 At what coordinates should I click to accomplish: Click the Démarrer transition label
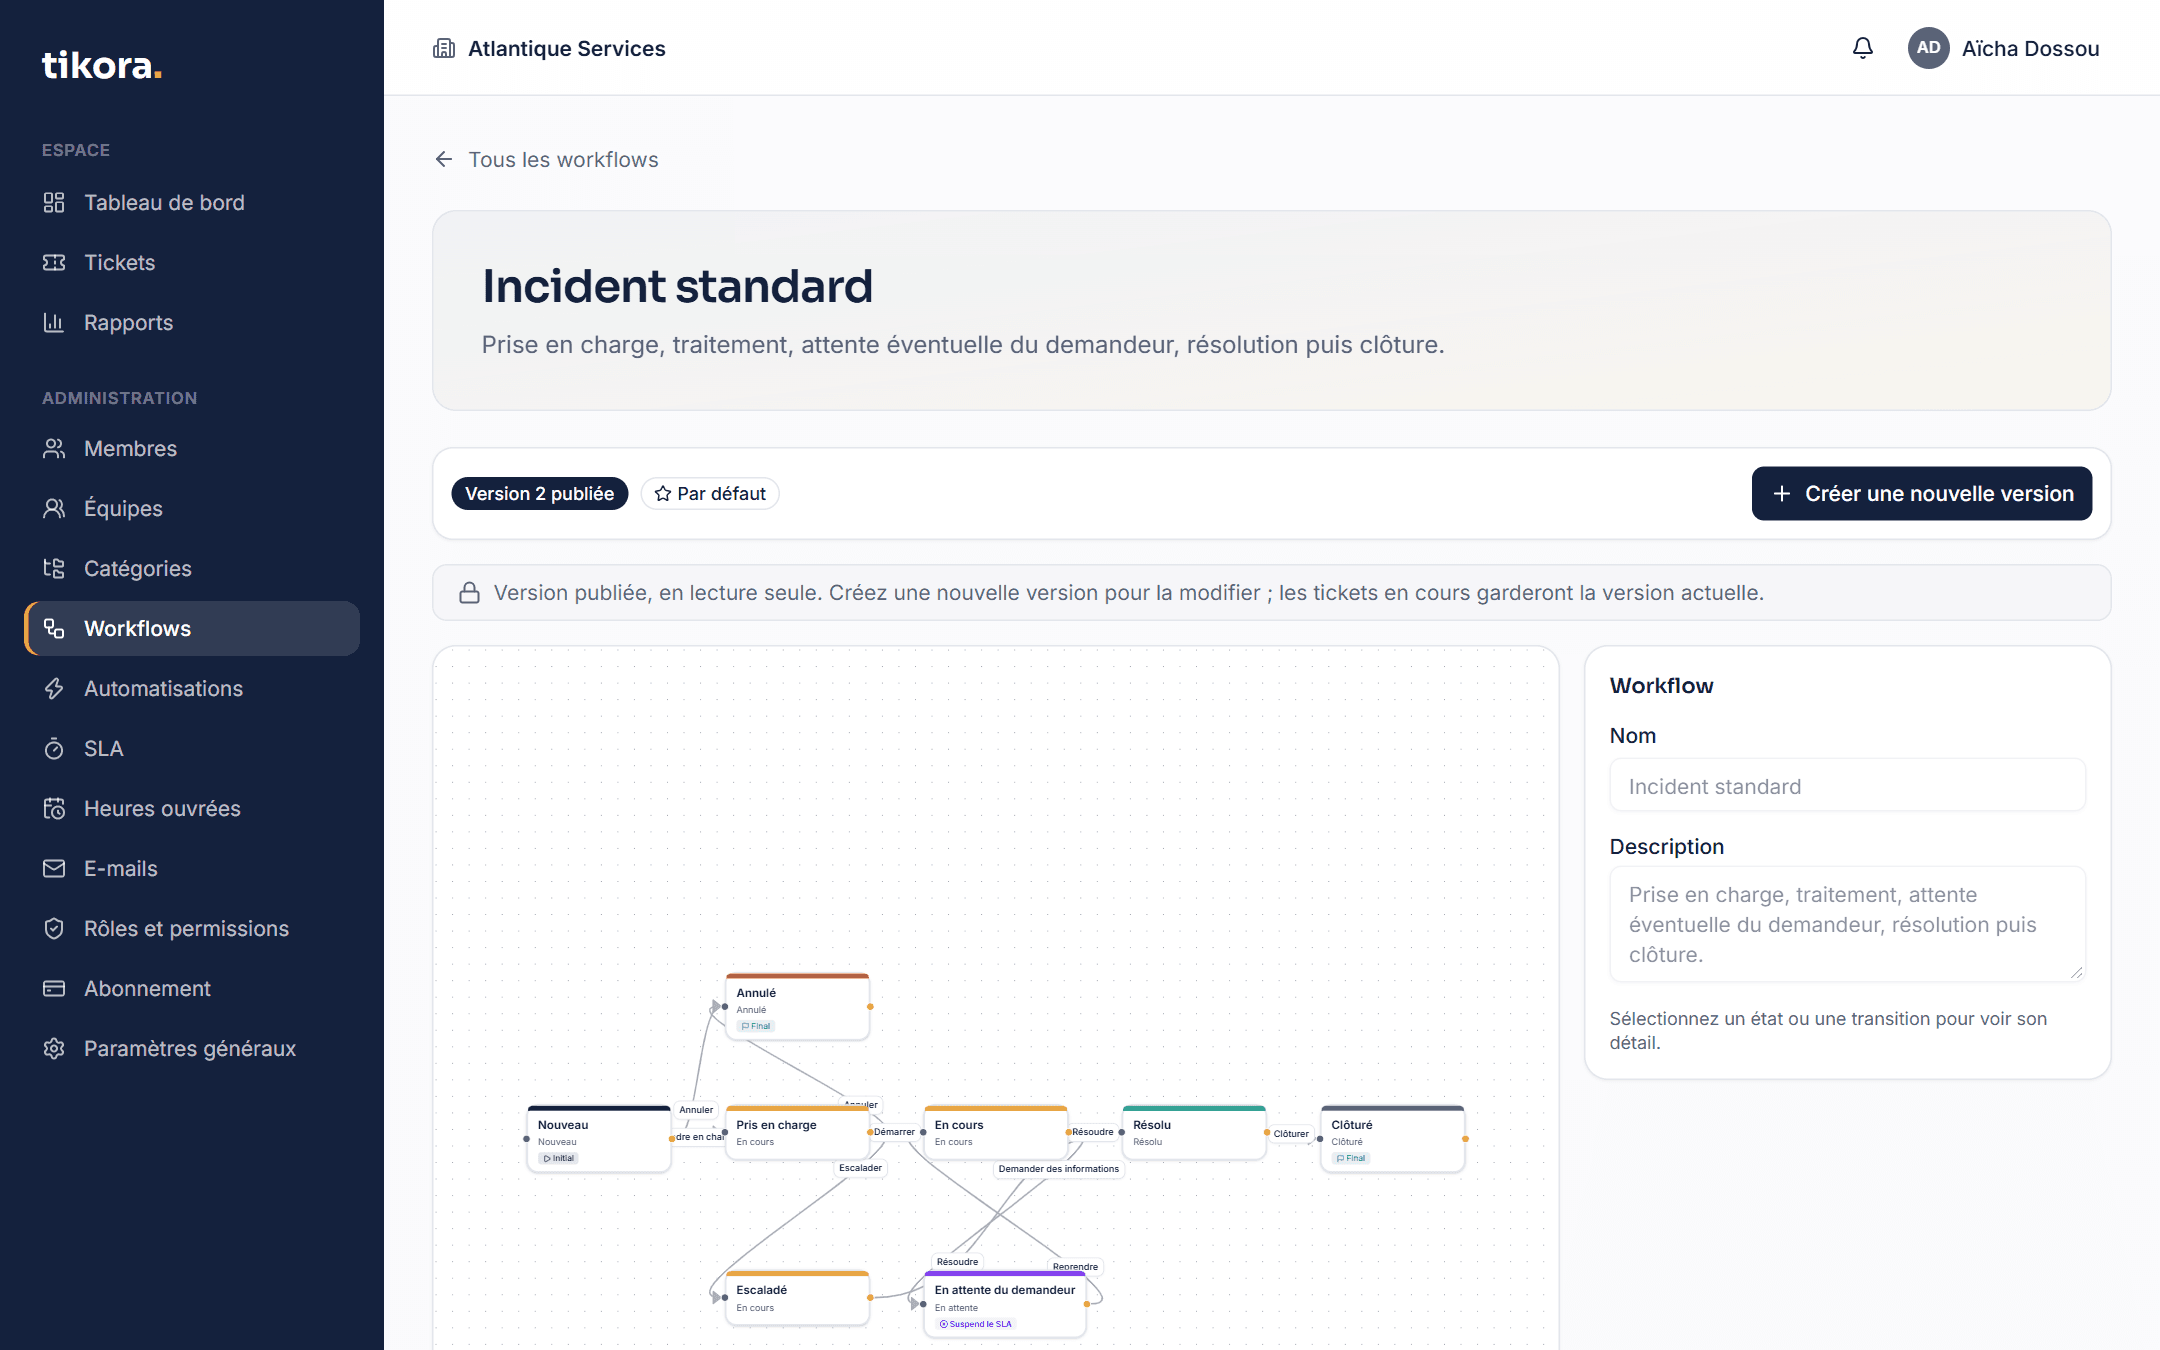tap(894, 1132)
